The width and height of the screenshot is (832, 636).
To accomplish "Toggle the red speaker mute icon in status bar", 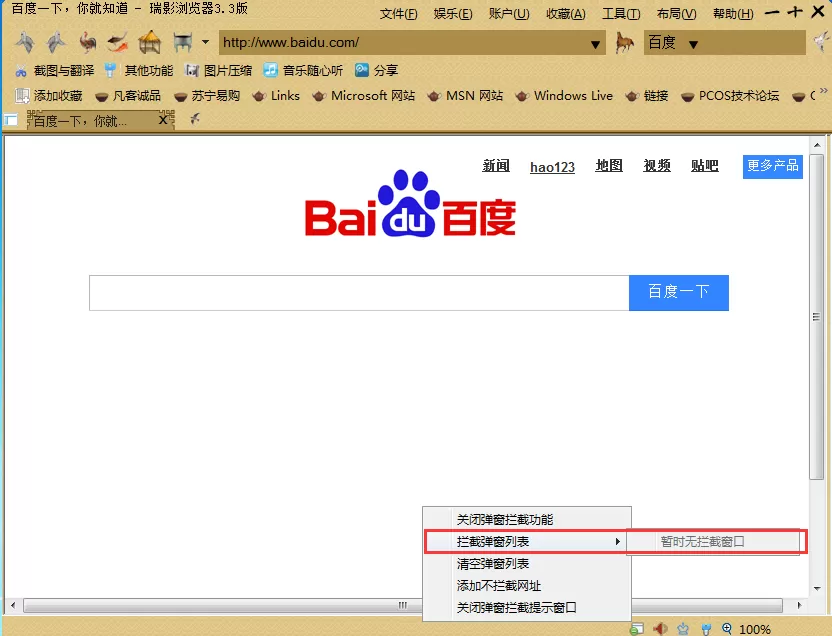I will [x=661, y=629].
